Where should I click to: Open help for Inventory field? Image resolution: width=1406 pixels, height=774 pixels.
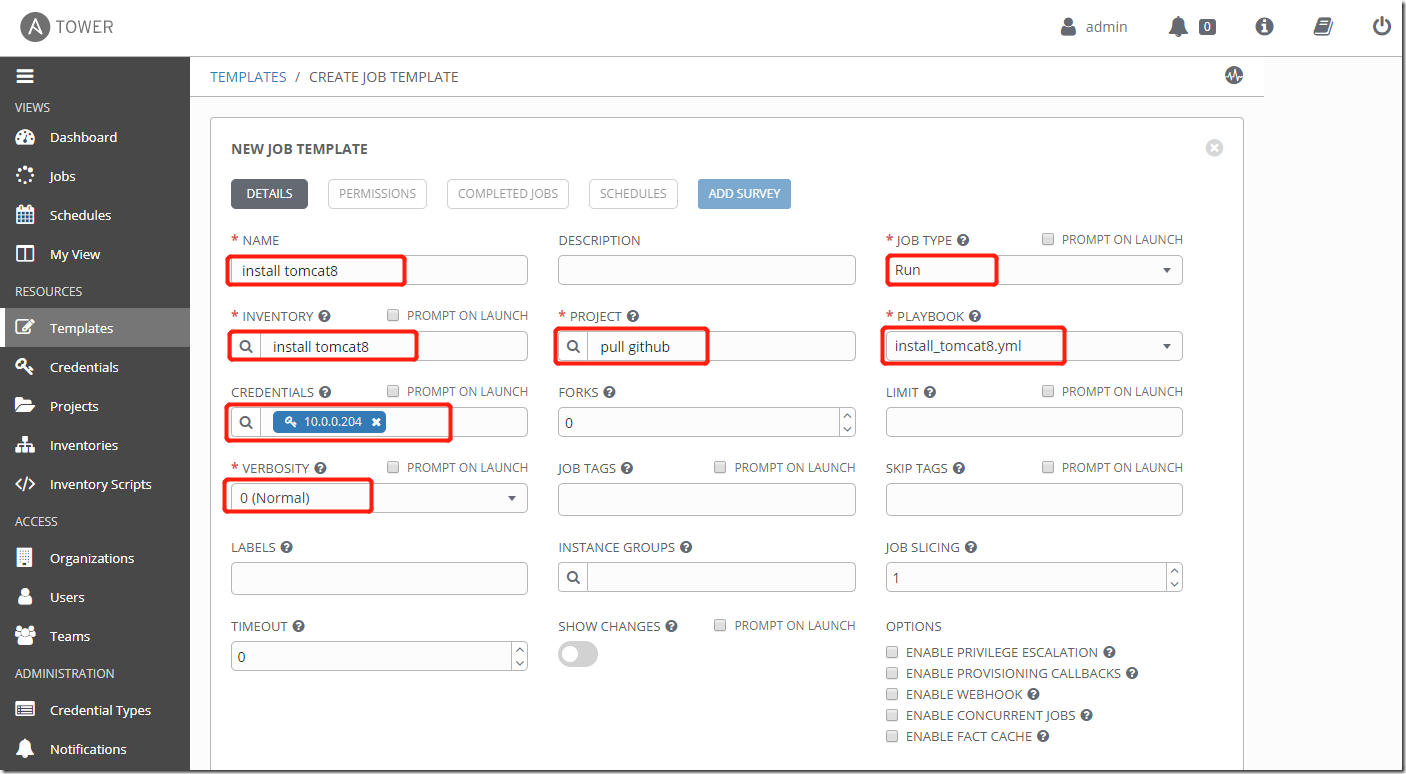[324, 316]
